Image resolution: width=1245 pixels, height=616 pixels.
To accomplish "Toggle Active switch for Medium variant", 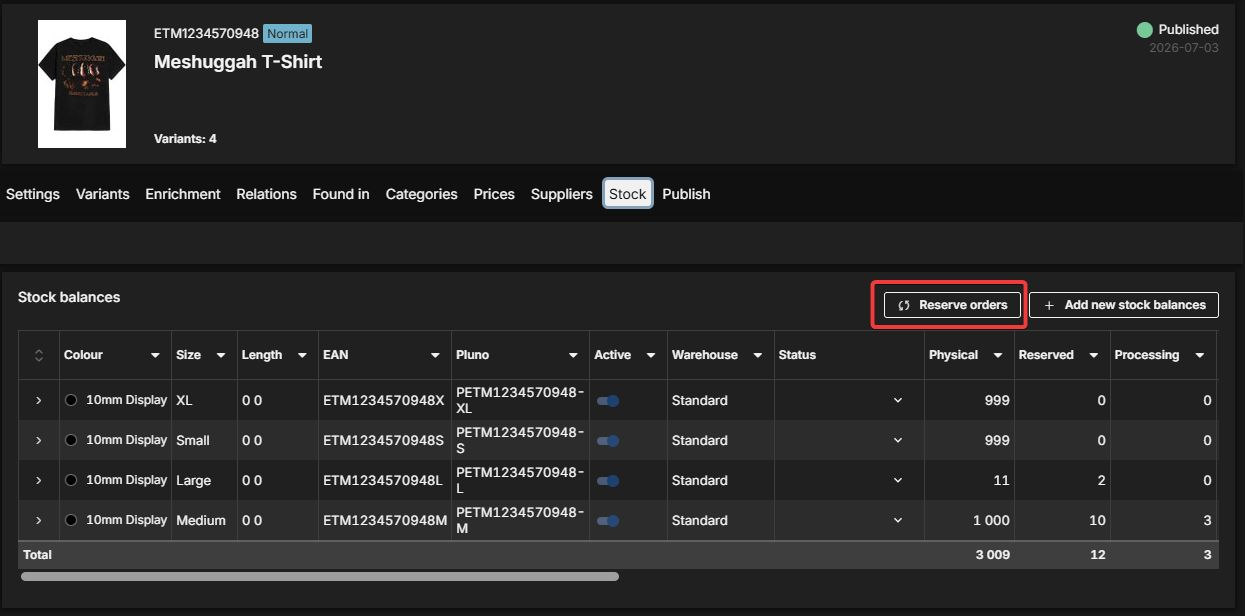I will pyautogui.click(x=608, y=520).
